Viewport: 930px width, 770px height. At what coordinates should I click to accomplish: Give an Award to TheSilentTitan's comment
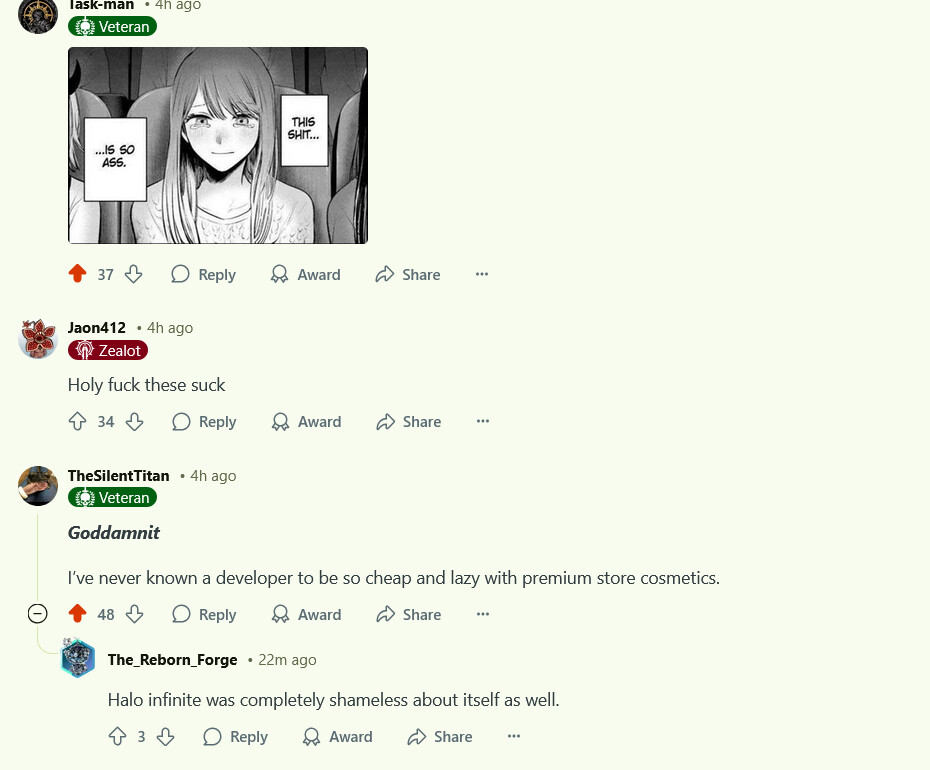coord(306,614)
